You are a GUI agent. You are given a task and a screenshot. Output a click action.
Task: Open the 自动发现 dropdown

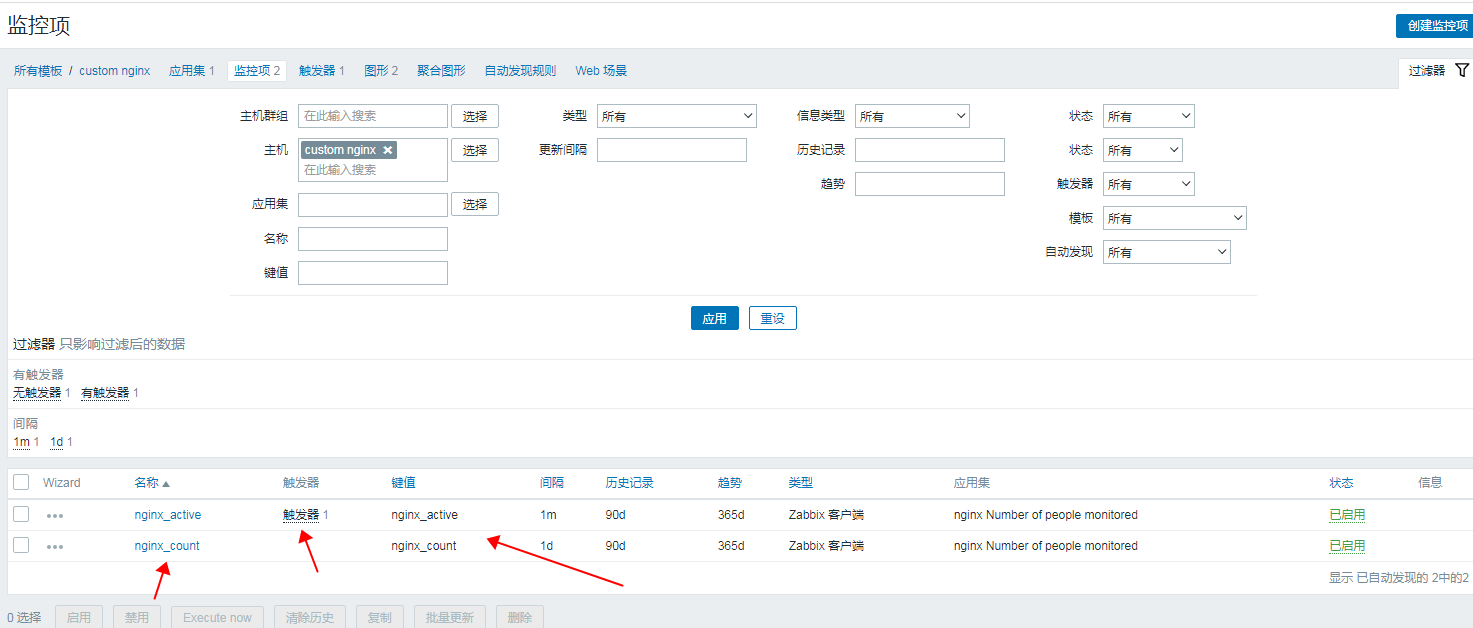[x=1166, y=252]
